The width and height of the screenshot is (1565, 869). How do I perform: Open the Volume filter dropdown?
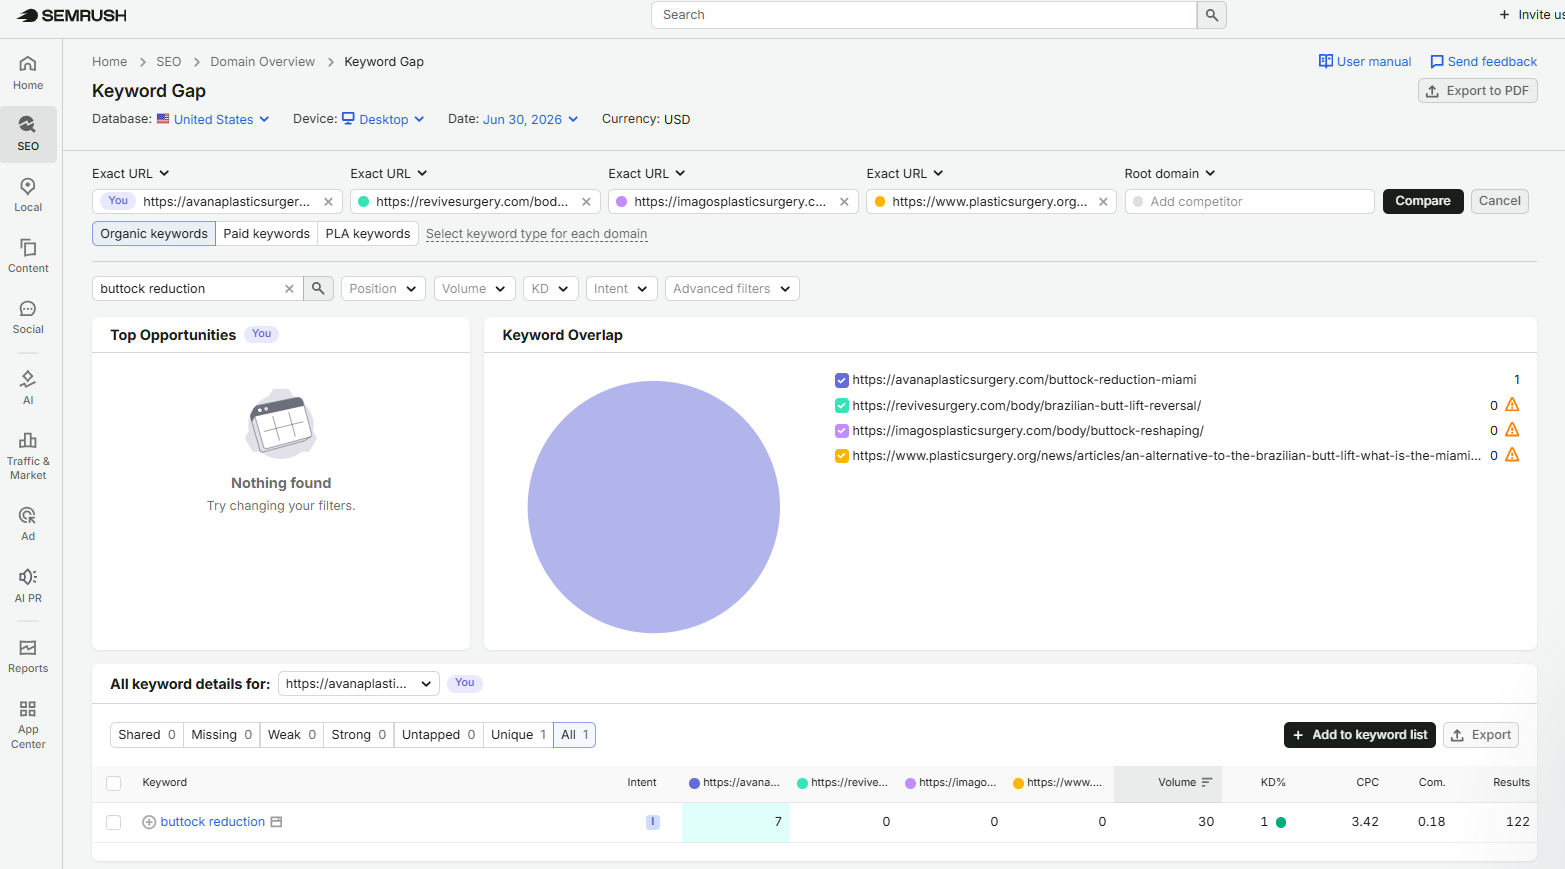475,289
